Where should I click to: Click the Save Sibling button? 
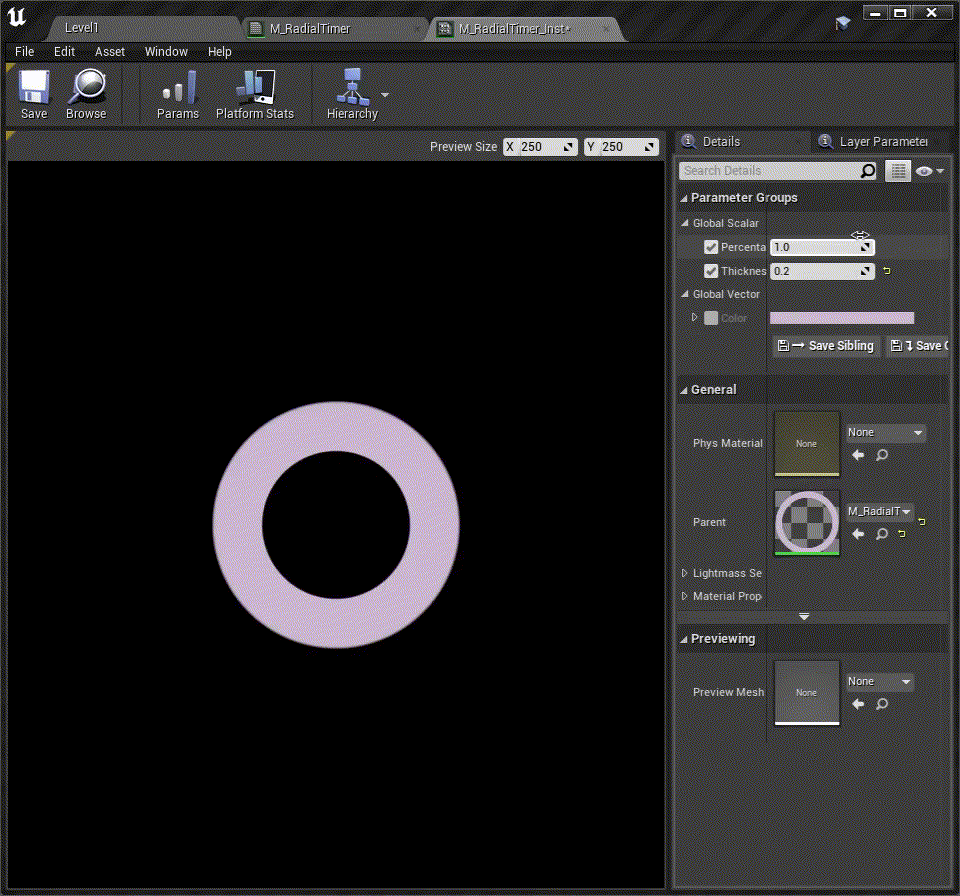pyautogui.click(x=825, y=346)
